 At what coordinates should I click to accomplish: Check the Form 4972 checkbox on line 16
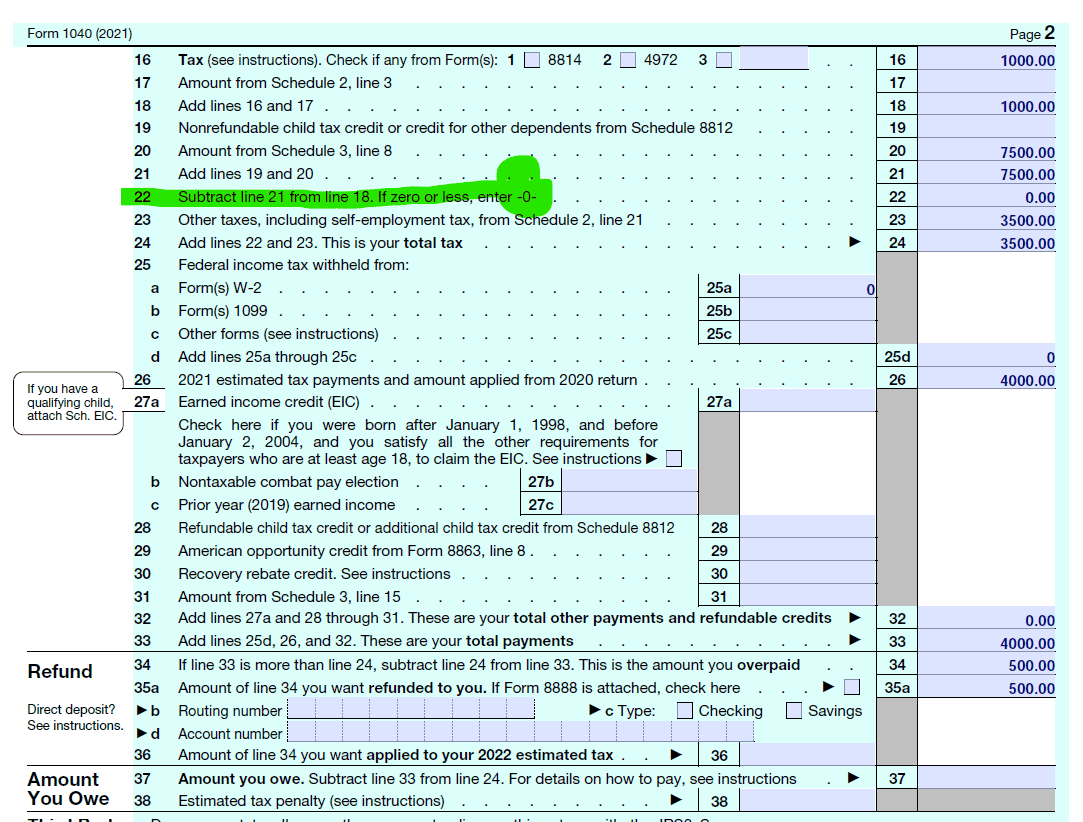(x=627, y=60)
